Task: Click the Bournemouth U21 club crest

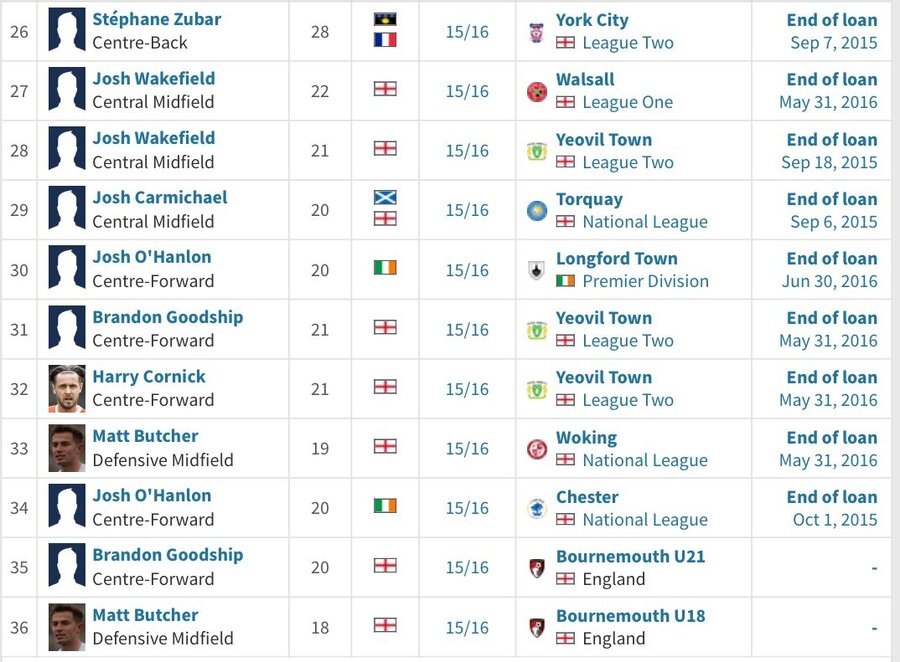Action: pyautogui.click(x=537, y=568)
